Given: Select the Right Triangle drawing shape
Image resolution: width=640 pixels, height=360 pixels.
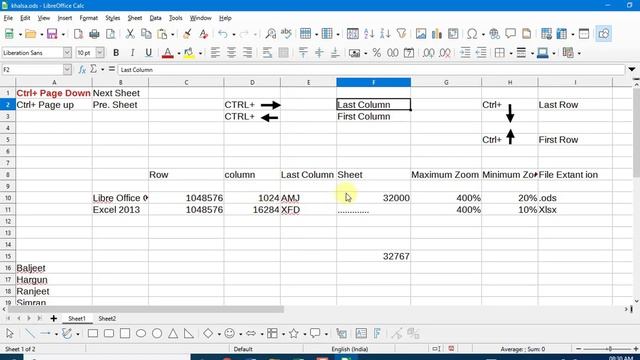Looking at the screenshot, I should click(x=189, y=333).
